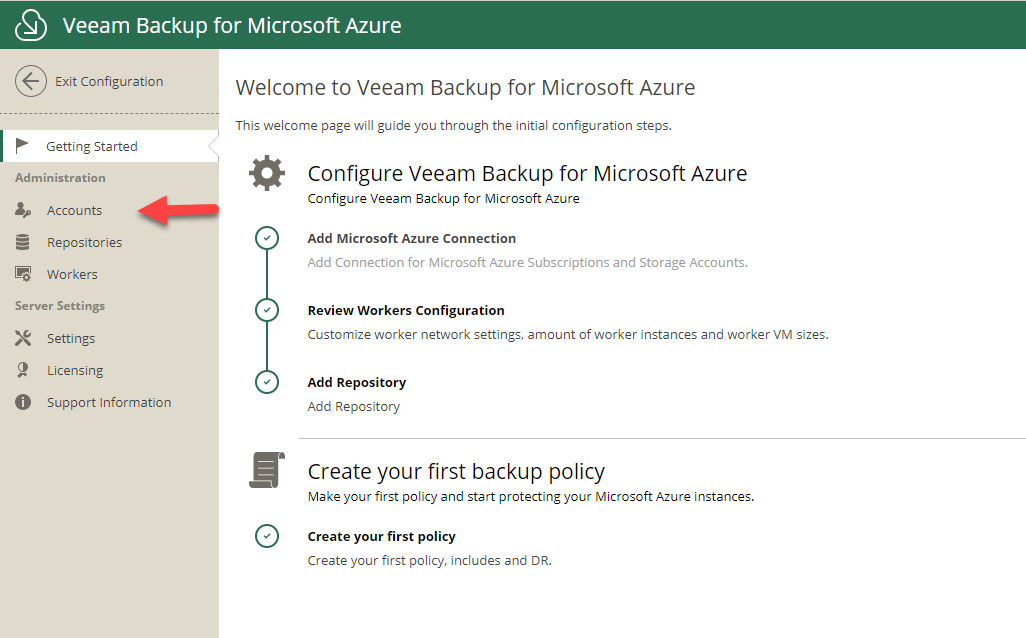Click 'Create your first backup policy' heading
Screen dimensions: 1026x638
coord(456,471)
